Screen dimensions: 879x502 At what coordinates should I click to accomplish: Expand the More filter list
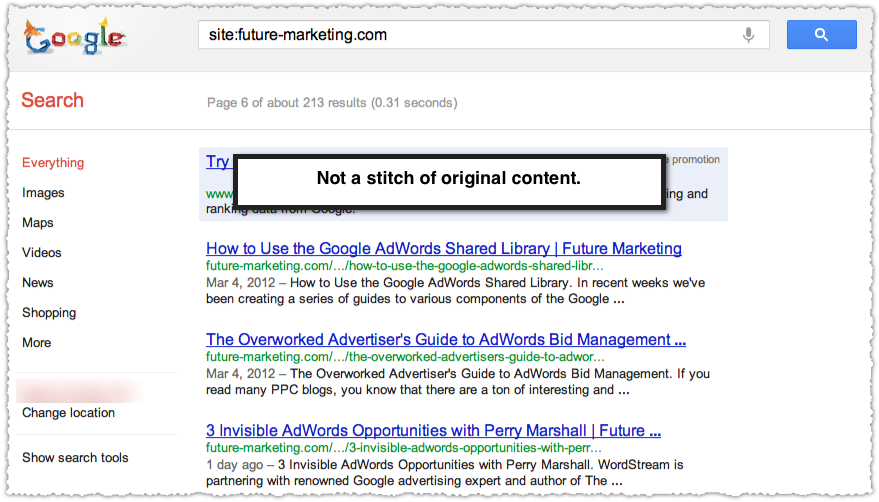click(x=36, y=343)
